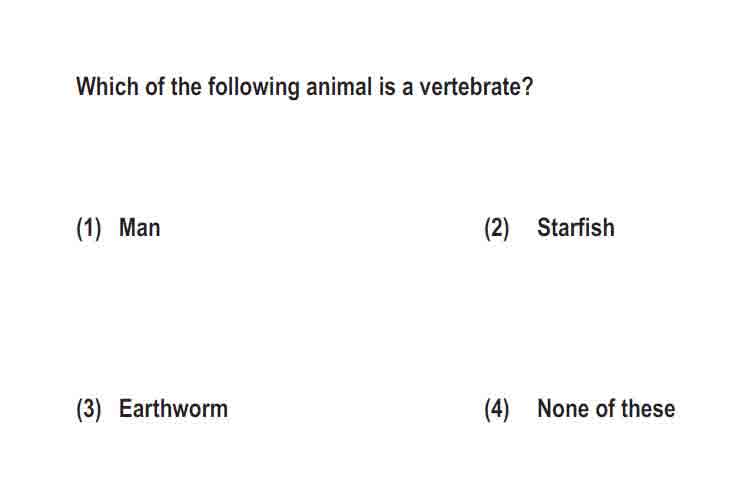Click the (1) option number

coord(89,228)
